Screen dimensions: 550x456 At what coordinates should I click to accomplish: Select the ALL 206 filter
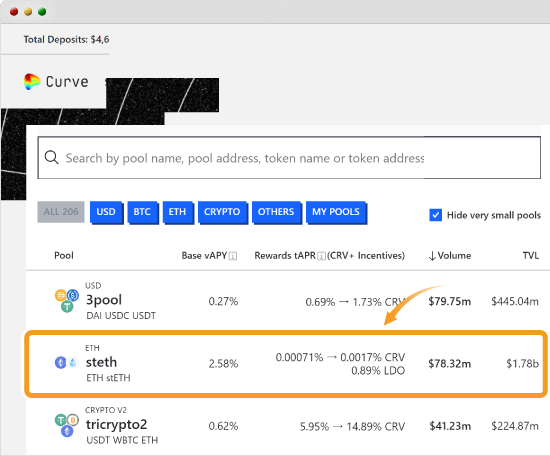click(x=61, y=212)
